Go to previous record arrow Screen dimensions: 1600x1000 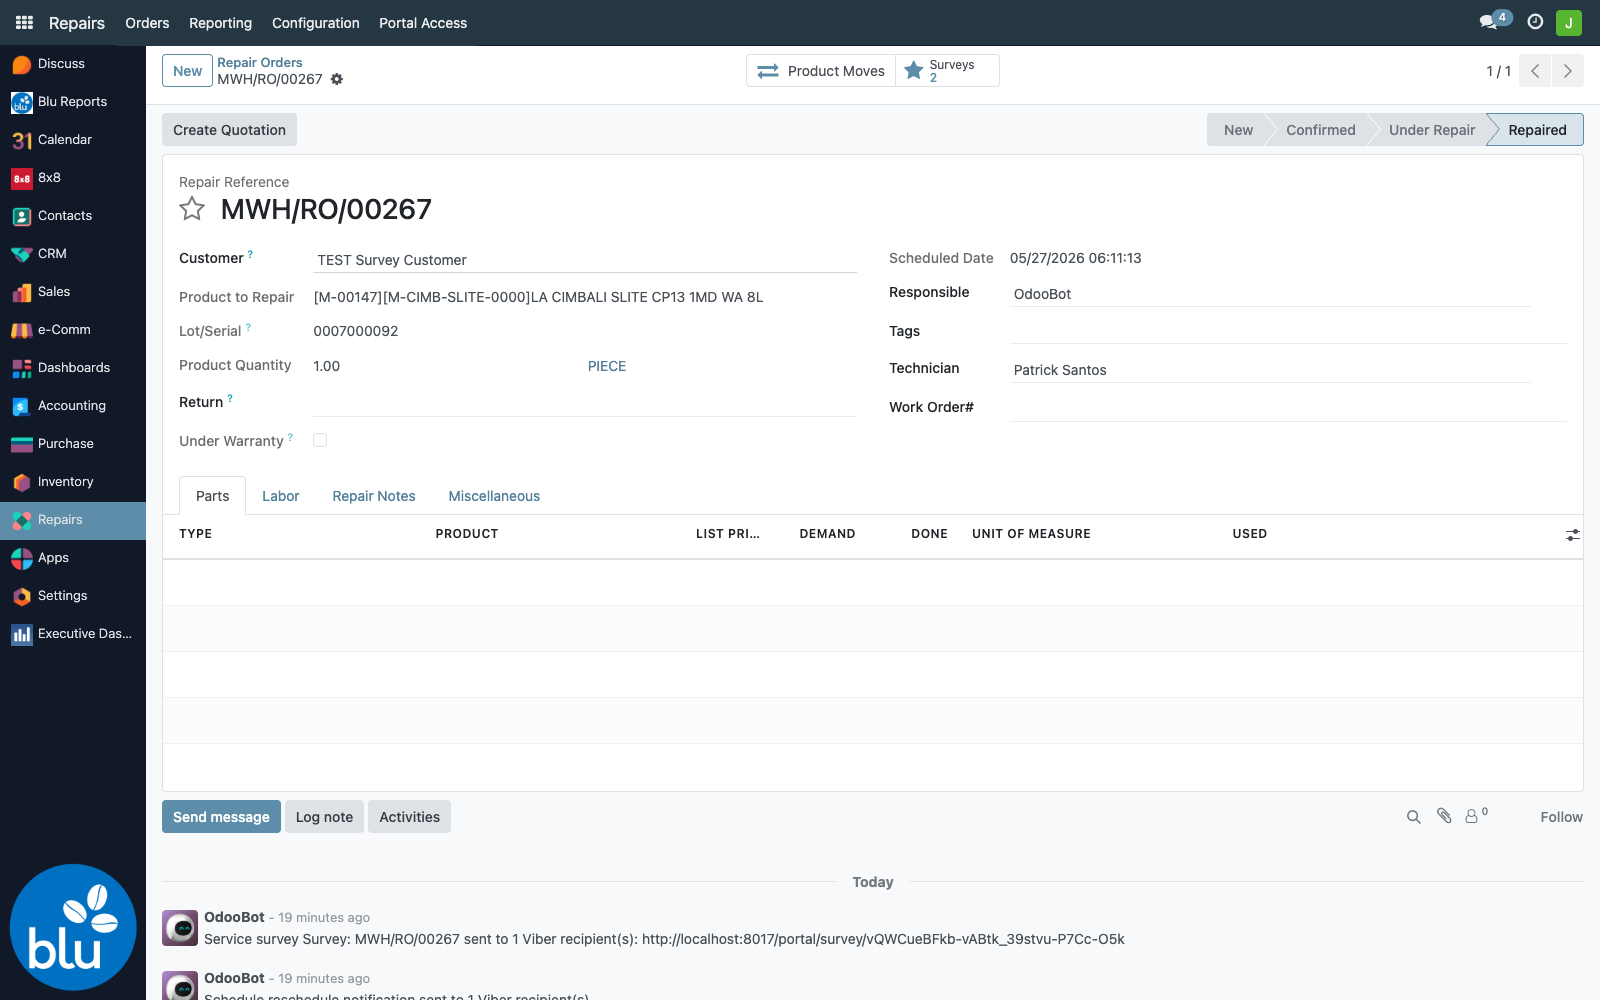tap(1535, 71)
